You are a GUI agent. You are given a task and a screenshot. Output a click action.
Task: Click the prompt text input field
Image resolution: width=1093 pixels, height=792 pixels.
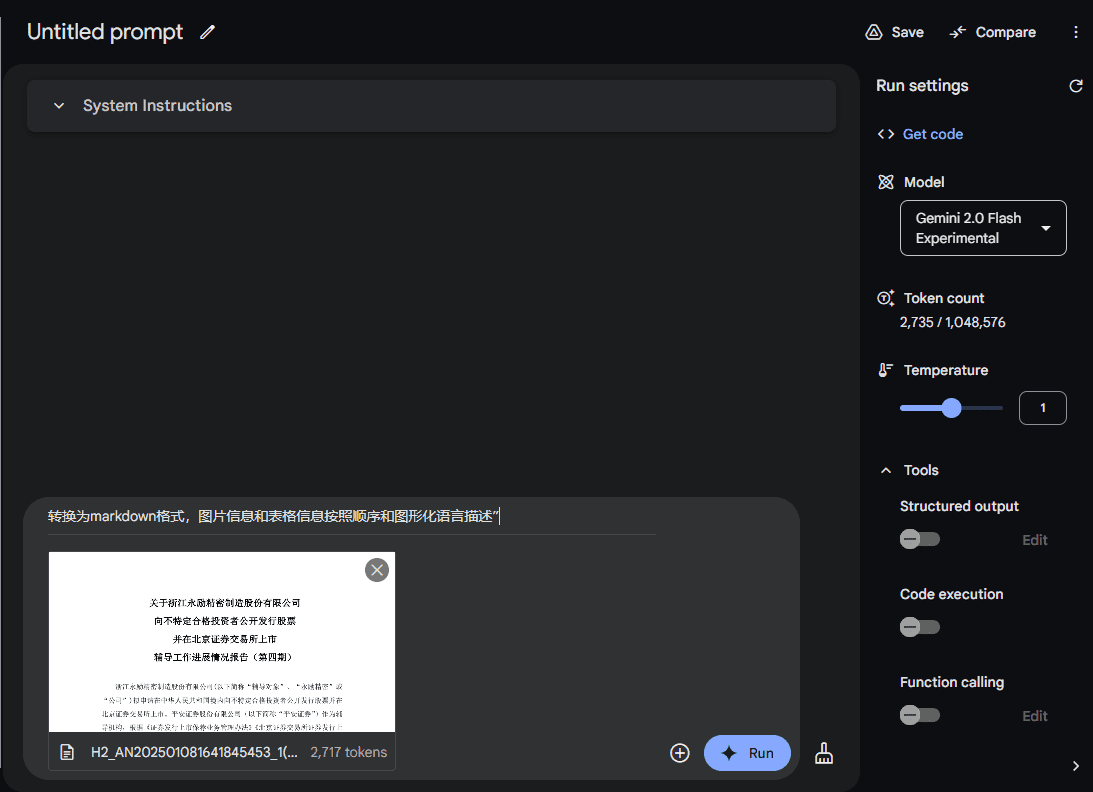tap(352, 517)
